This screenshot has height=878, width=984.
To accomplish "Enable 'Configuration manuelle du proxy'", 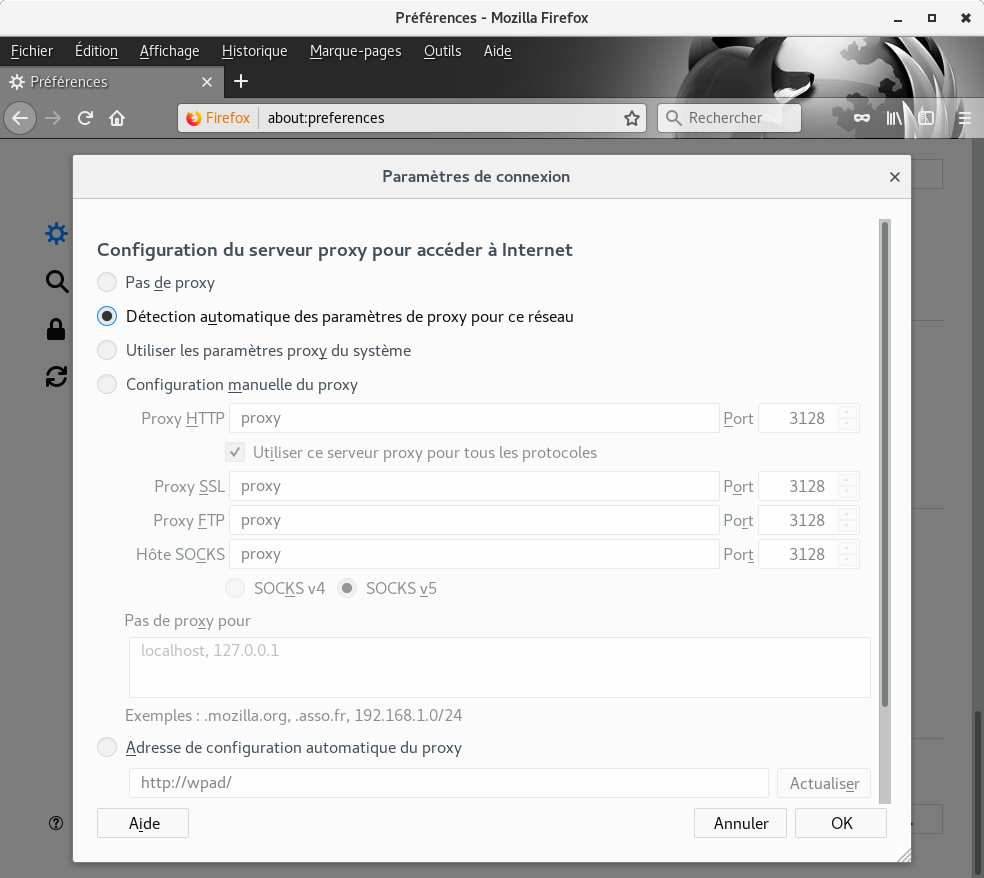I will (107, 384).
